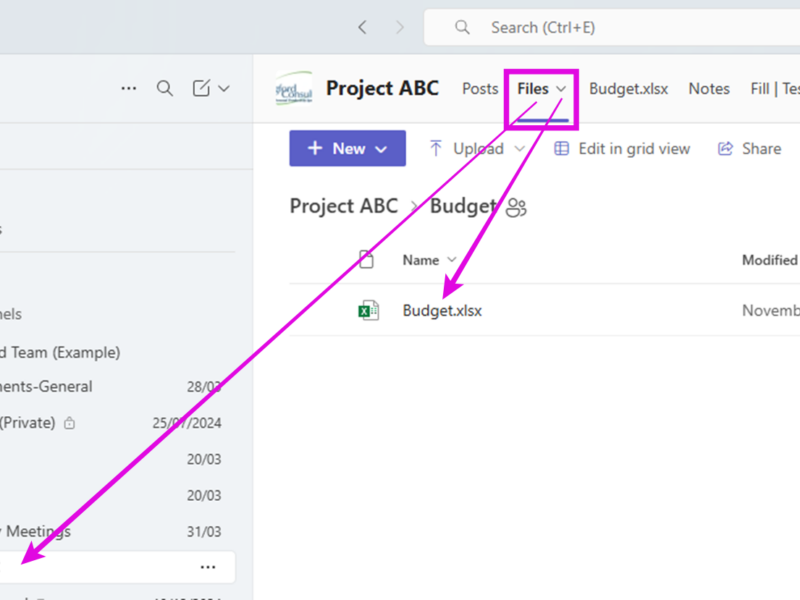Start a new chat with the compose icon
Image resolution: width=800 pixels, height=600 pixels.
[201, 88]
